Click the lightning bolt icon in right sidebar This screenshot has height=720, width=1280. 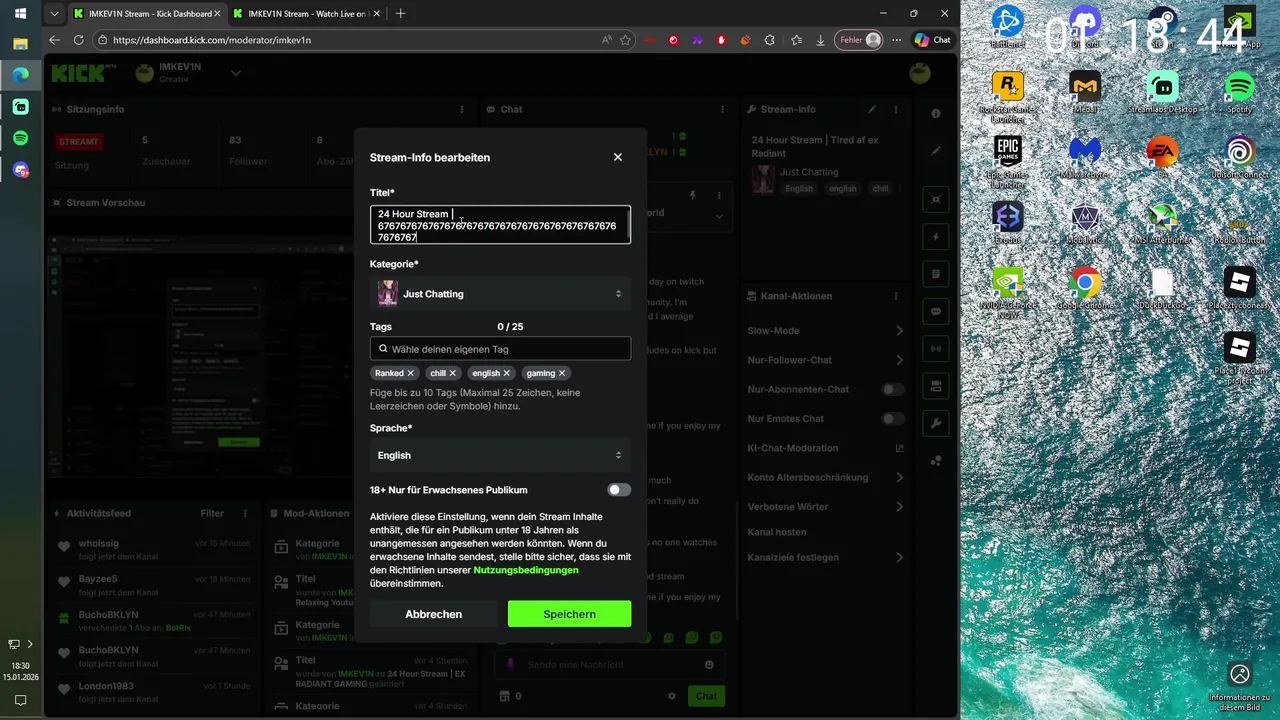click(x=936, y=237)
